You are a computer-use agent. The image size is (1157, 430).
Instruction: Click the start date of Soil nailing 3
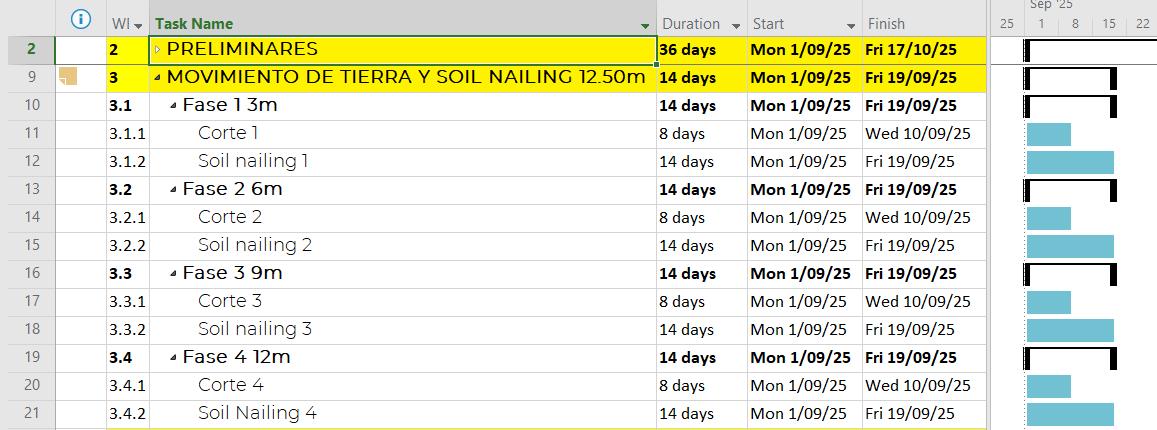(x=804, y=330)
